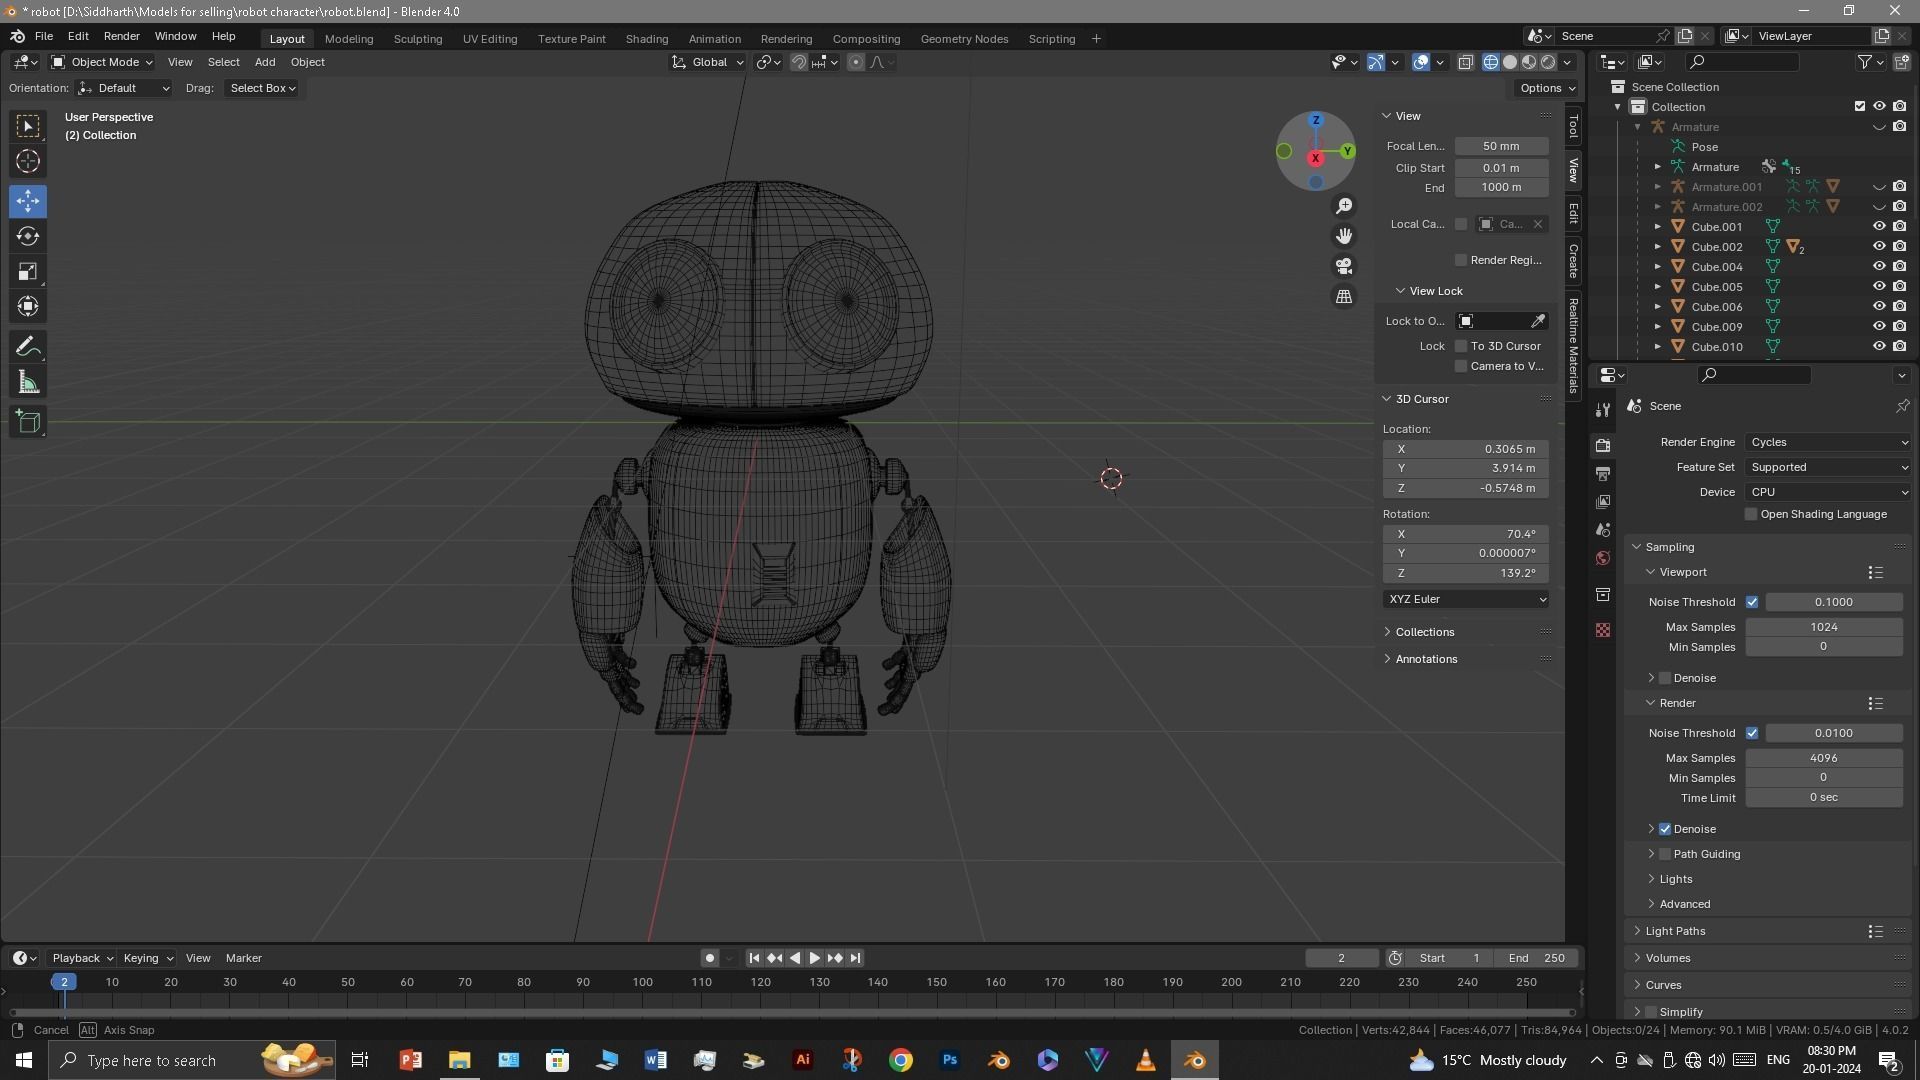Viewport: 1920px width, 1080px height.
Task: Play the animation forward
Action: point(814,958)
